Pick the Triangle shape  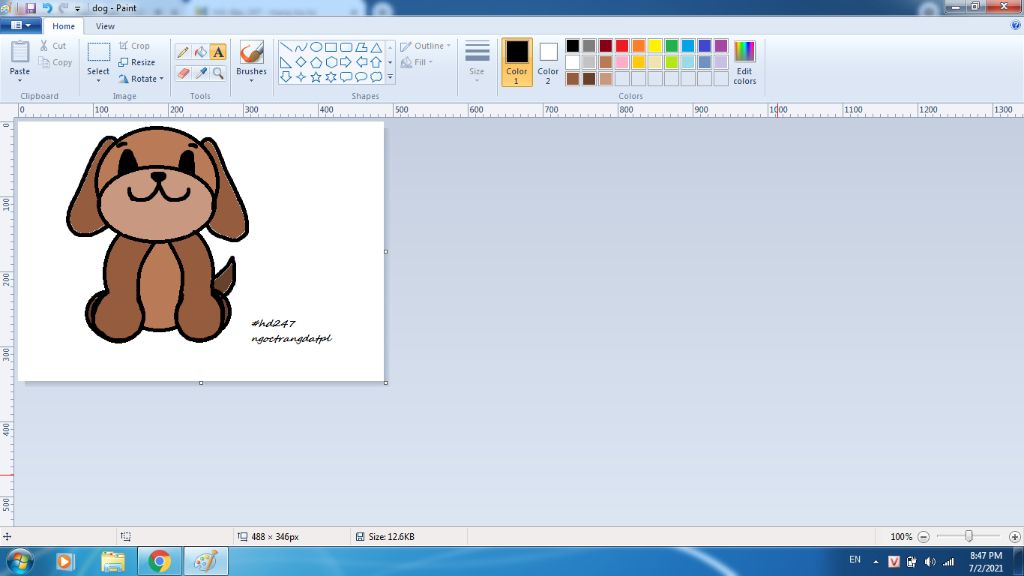click(x=376, y=47)
